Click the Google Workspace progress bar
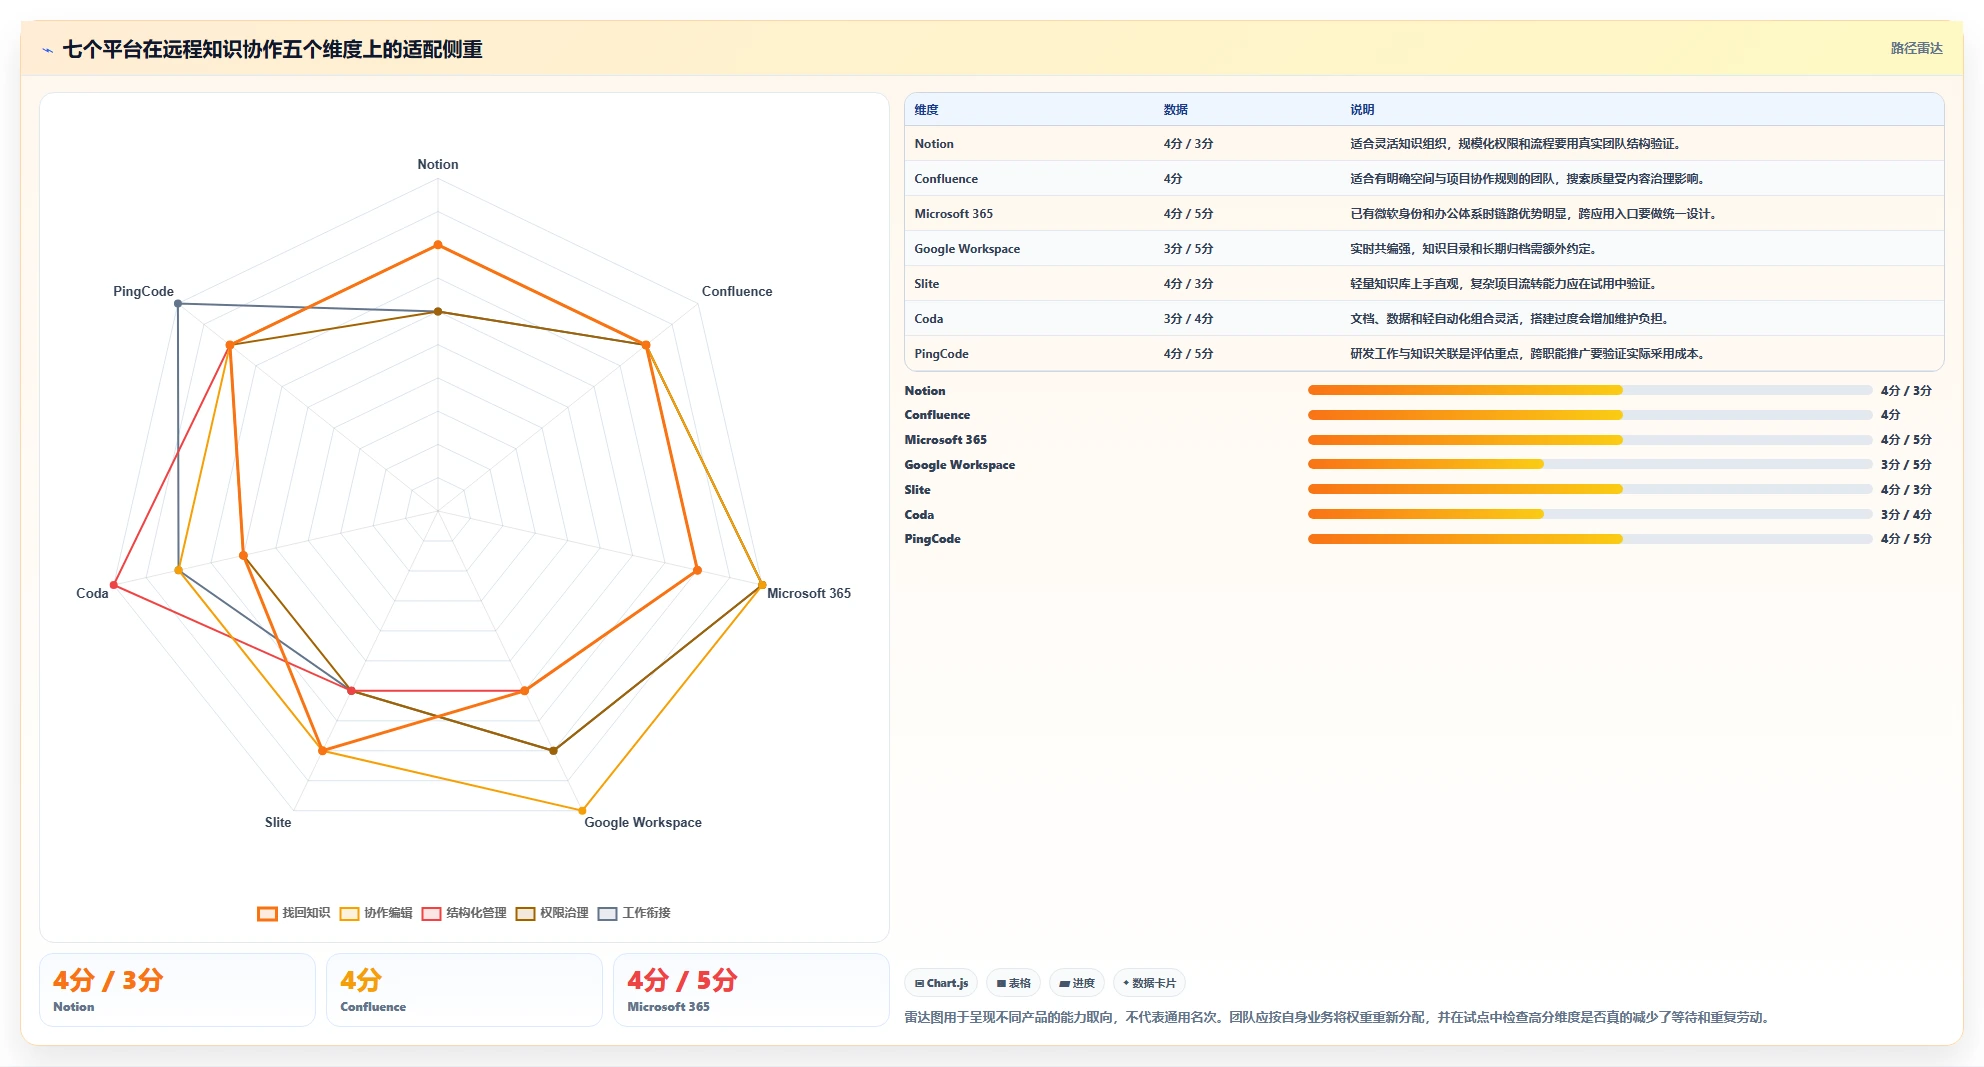 pos(1590,464)
